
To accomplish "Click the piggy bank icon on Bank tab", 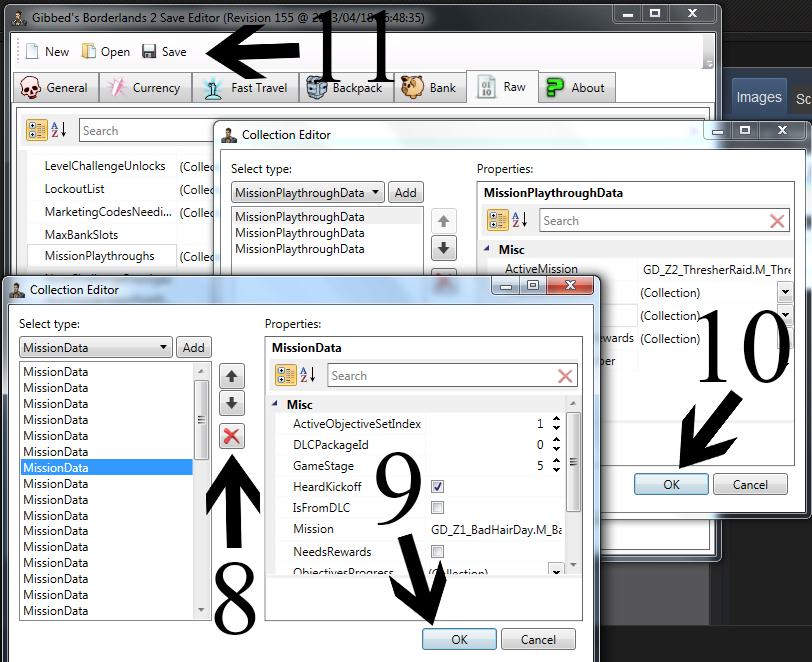I will [412, 87].
